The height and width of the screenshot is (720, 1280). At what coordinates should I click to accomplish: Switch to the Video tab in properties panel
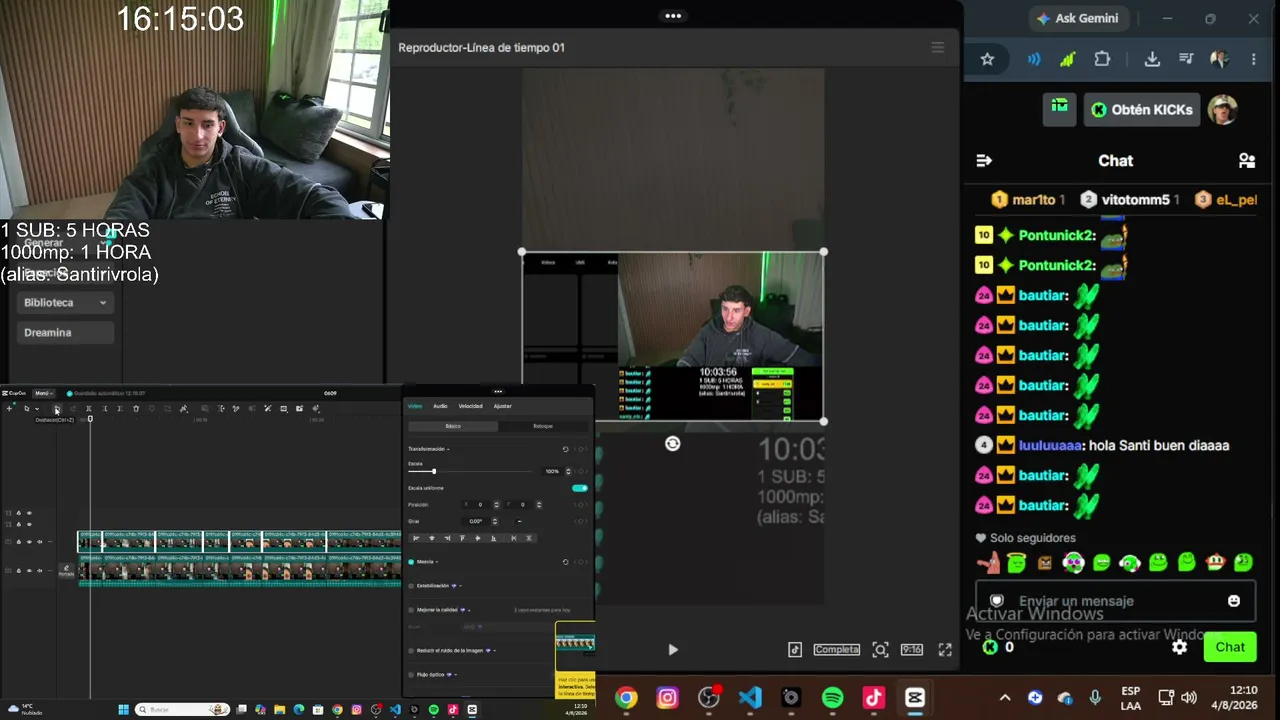(x=414, y=406)
